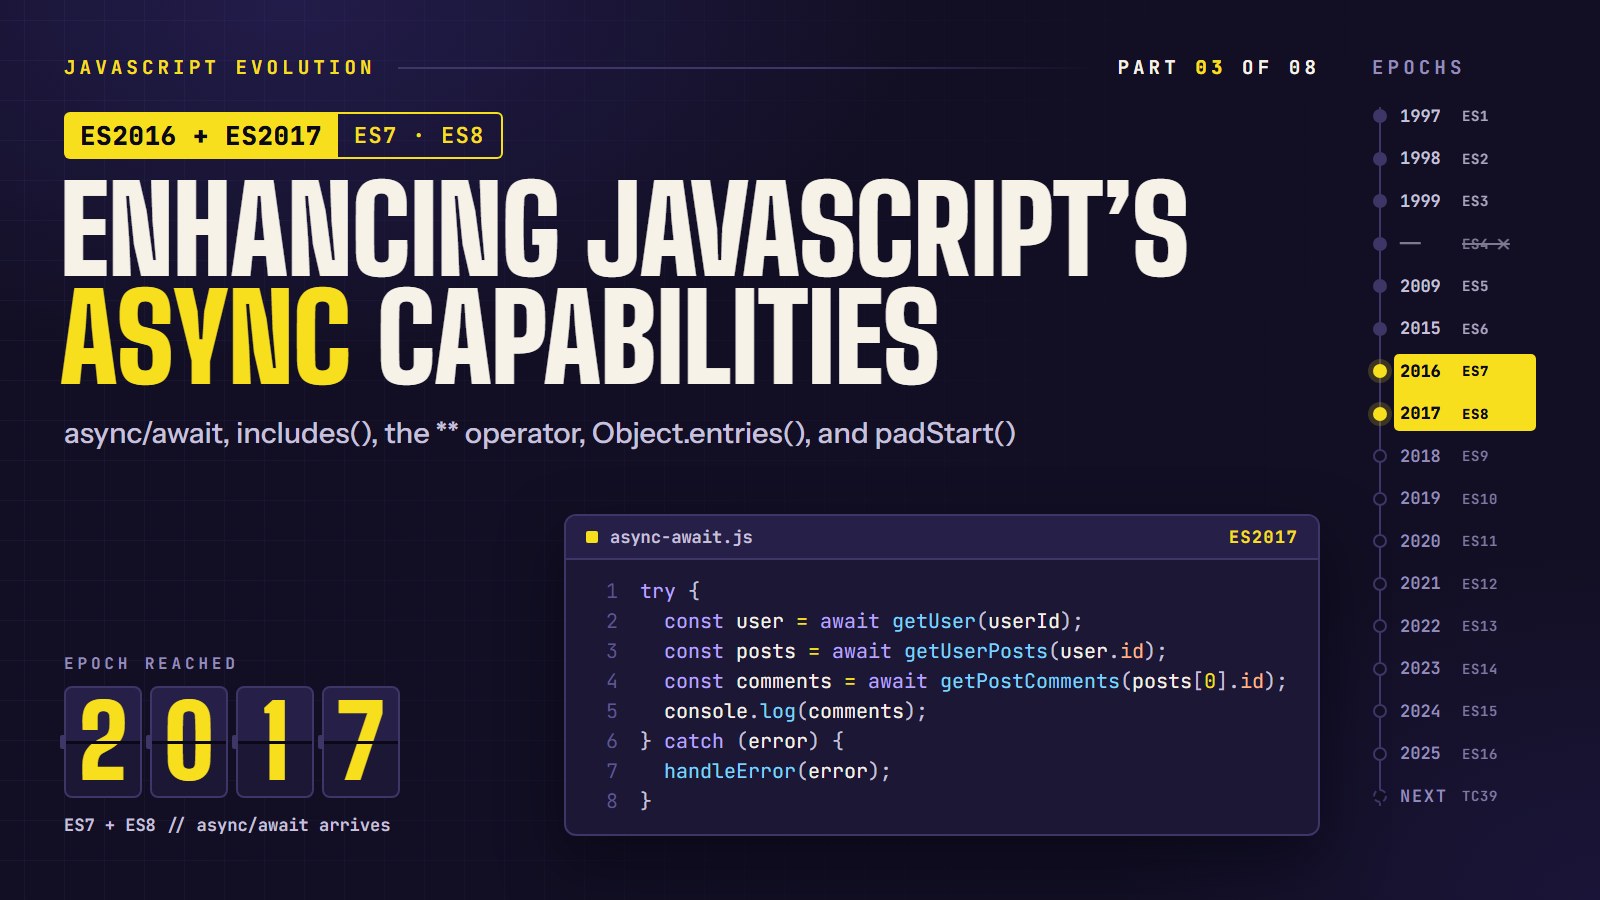Click the subtitle listing async/await and includes()

coord(540,434)
